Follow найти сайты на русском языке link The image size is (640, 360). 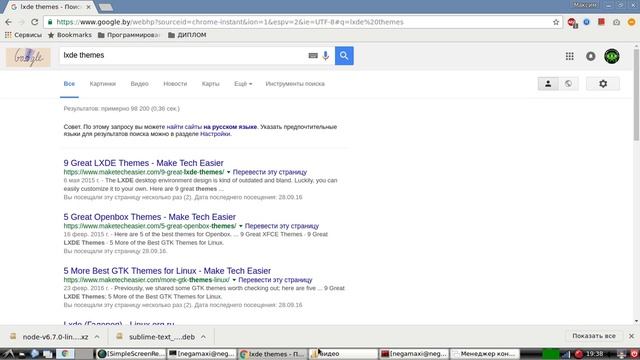coord(212,127)
